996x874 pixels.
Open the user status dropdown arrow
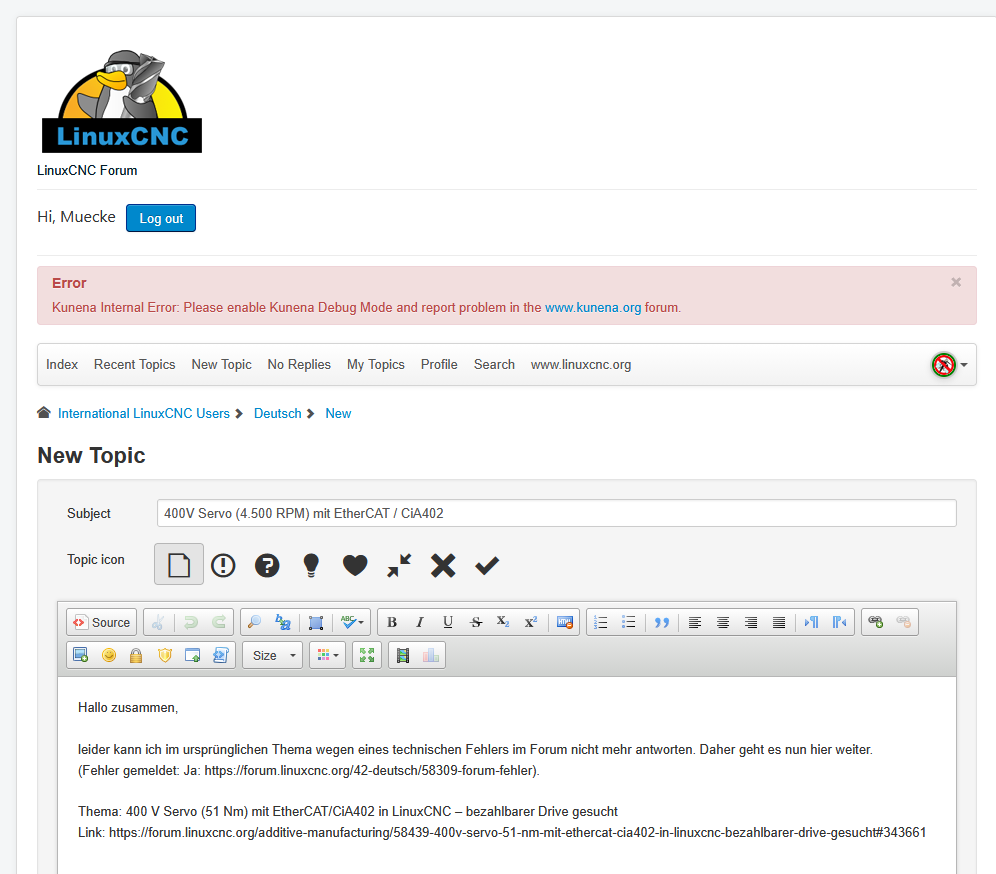pos(964,365)
